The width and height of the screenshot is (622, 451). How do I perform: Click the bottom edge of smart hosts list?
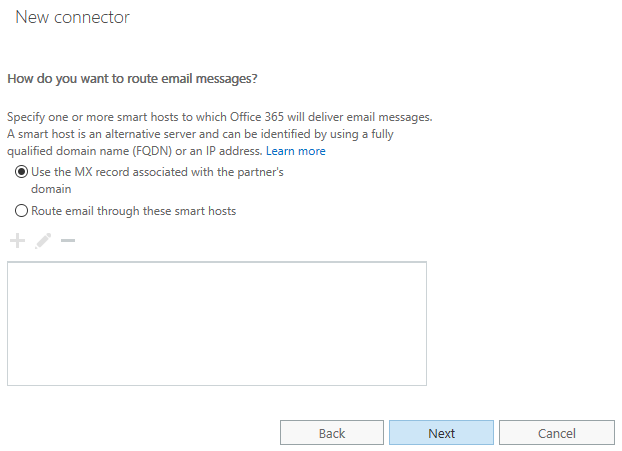point(216,384)
